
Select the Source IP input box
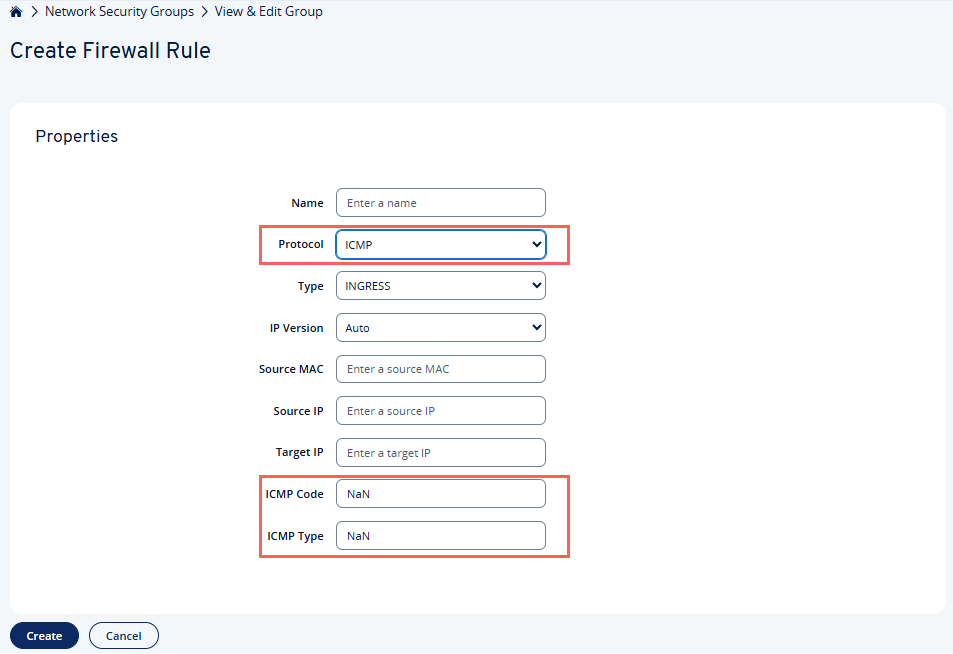point(440,410)
